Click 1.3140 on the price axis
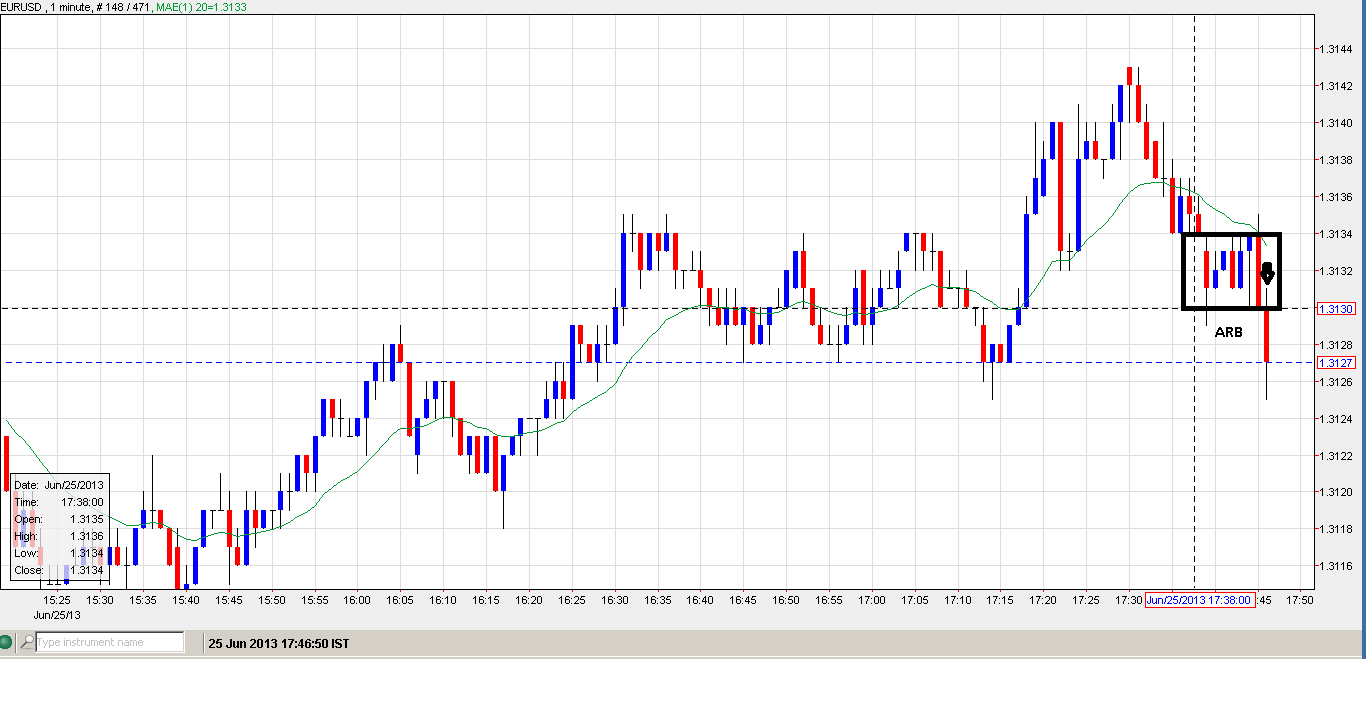Viewport: 1370px width, 728px height. (x=1337, y=123)
